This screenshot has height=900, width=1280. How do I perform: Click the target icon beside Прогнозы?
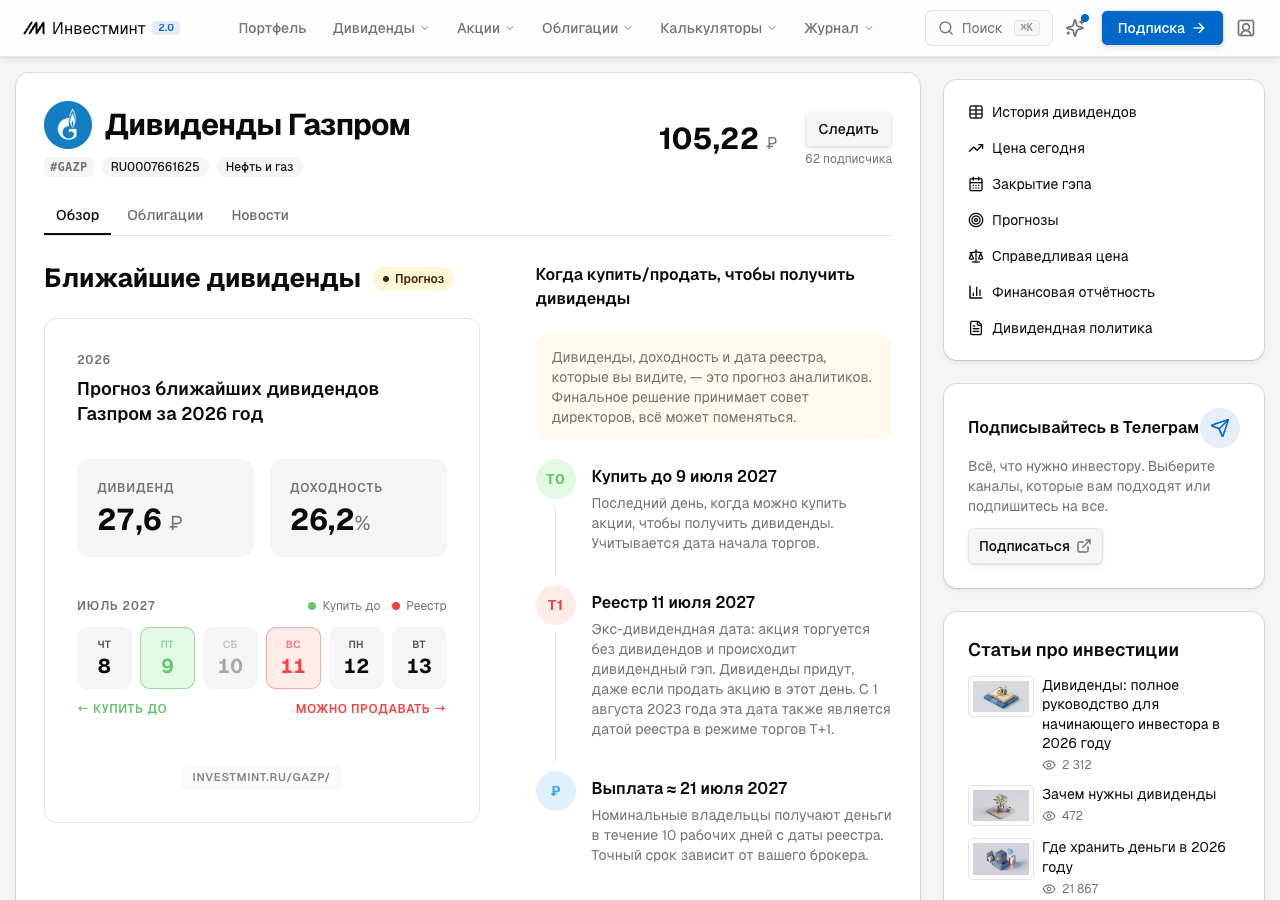(x=976, y=220)
